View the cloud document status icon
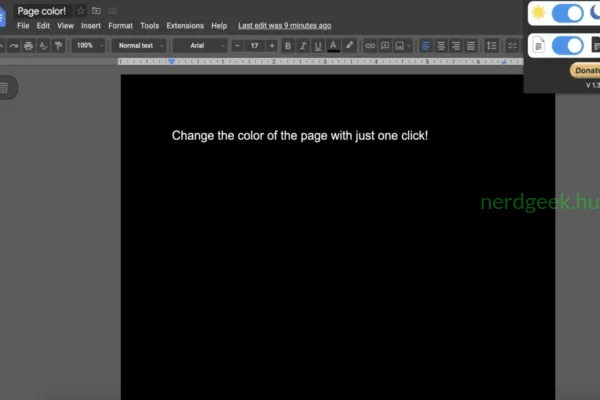This screenshot has height=400, width=600. [112, 11]
